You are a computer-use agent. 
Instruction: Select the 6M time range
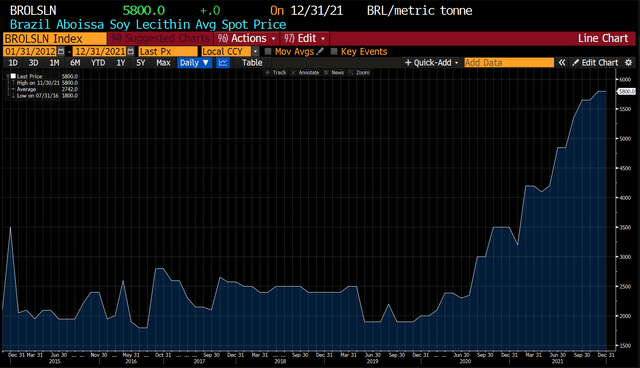(x=75, y=62)
